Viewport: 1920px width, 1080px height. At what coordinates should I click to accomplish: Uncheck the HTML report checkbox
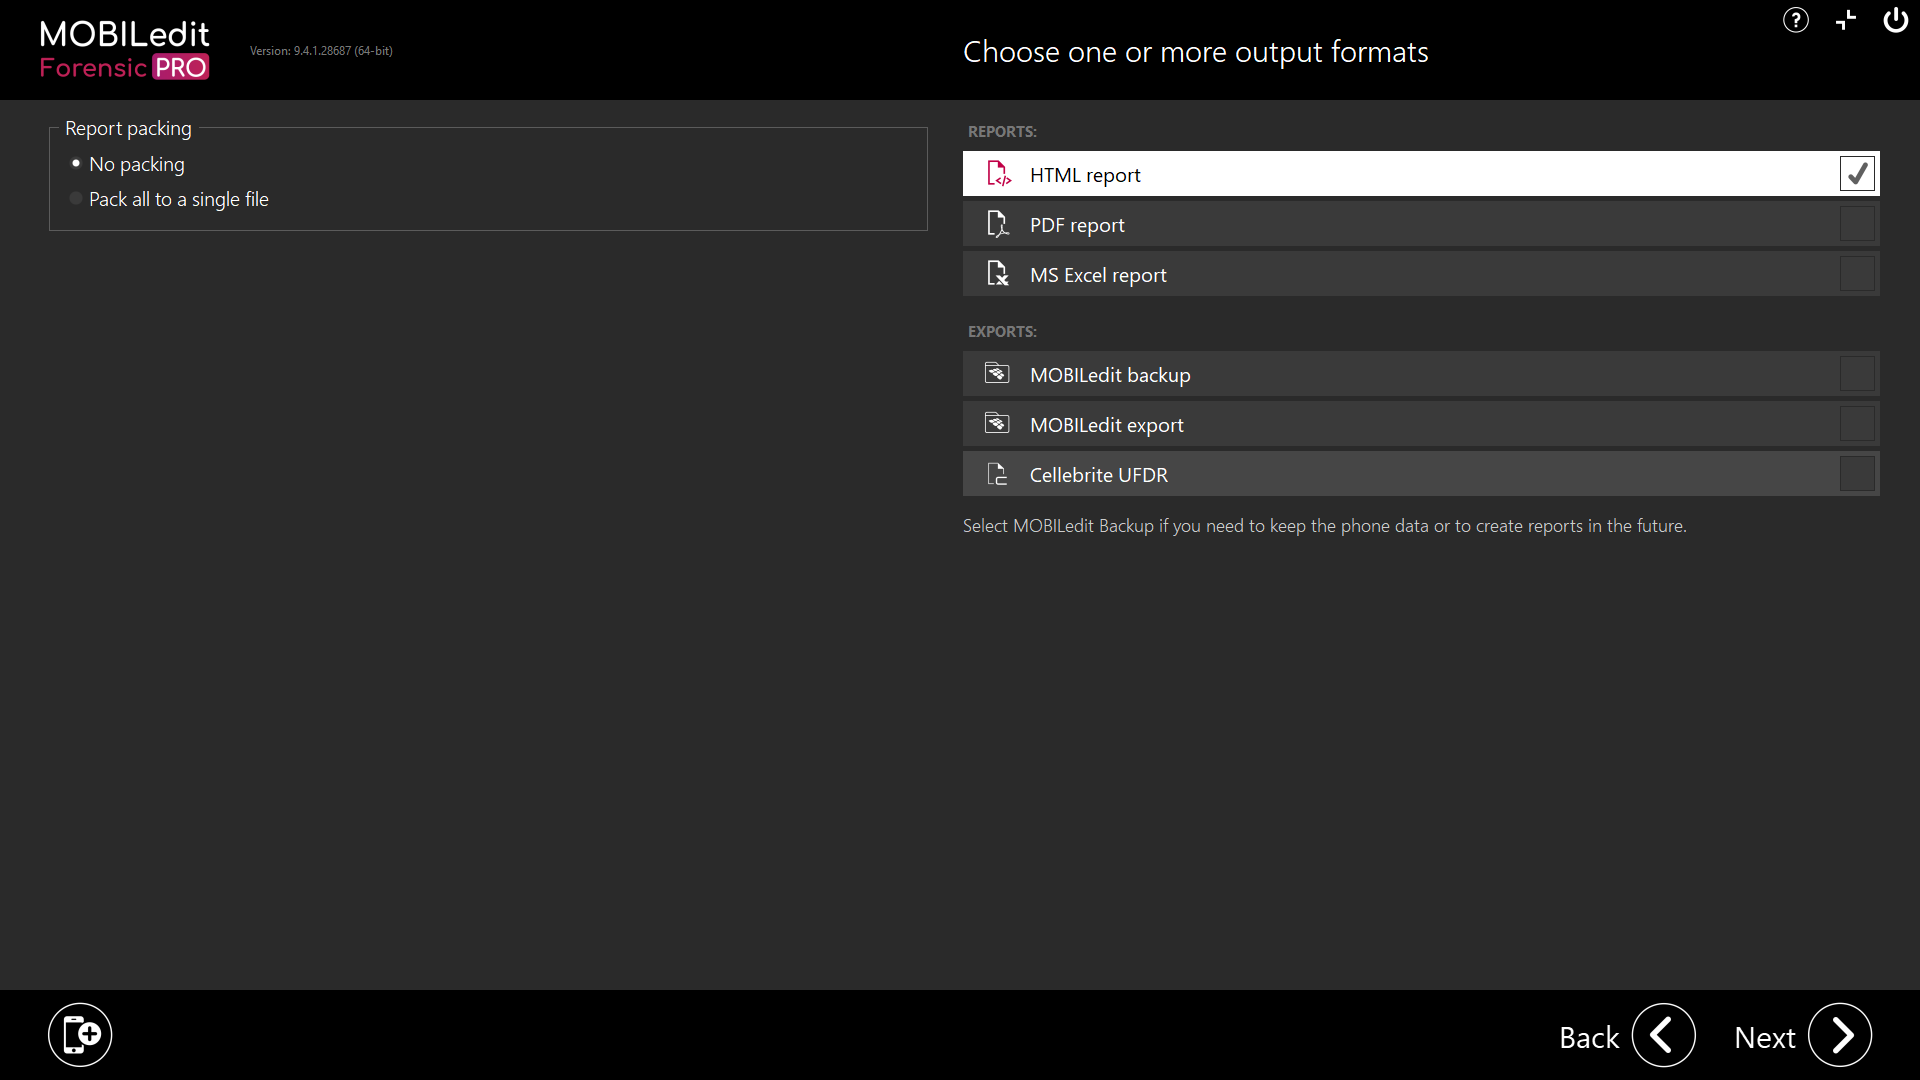tap(1857, 174)
